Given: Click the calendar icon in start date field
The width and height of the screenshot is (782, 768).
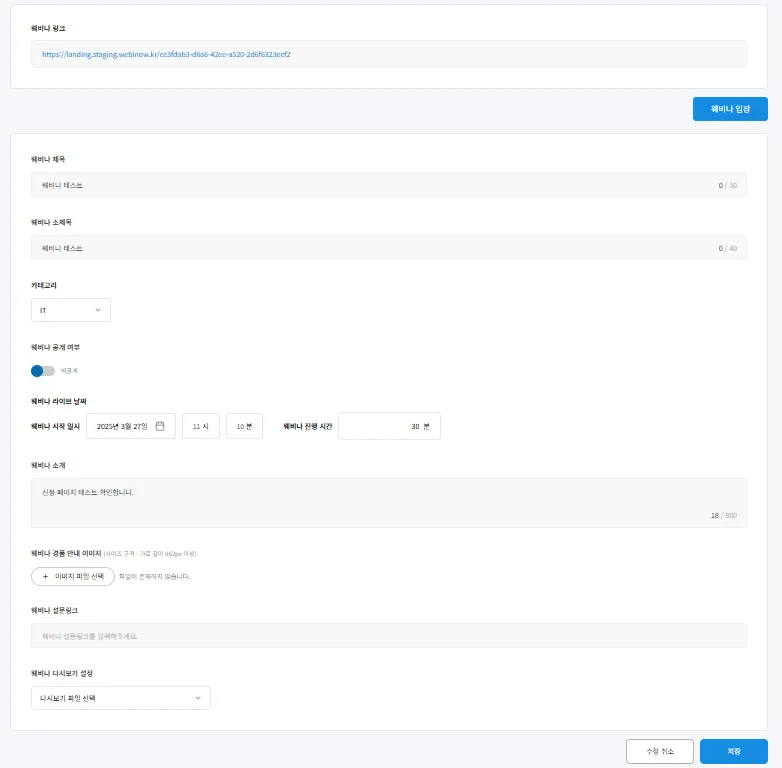Looking at the screenshot, I should click(160, 426).
